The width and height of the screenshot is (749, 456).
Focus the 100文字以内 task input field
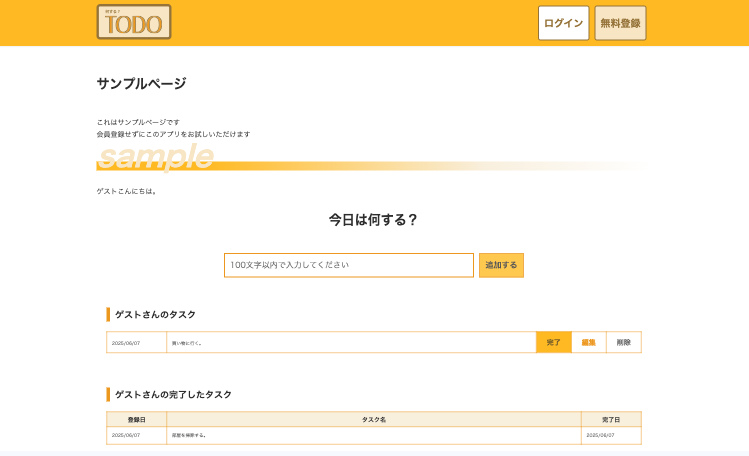click(x=348, y=265)
